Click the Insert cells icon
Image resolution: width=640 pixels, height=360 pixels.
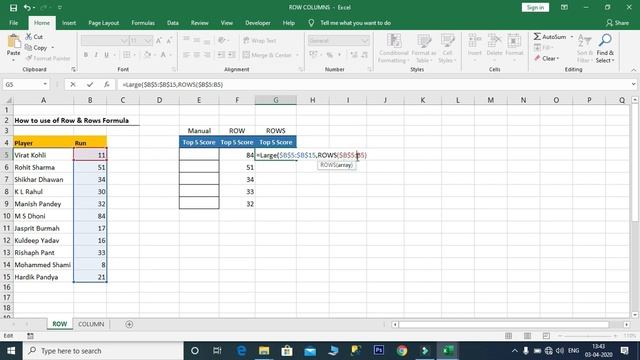pos(474,41)
